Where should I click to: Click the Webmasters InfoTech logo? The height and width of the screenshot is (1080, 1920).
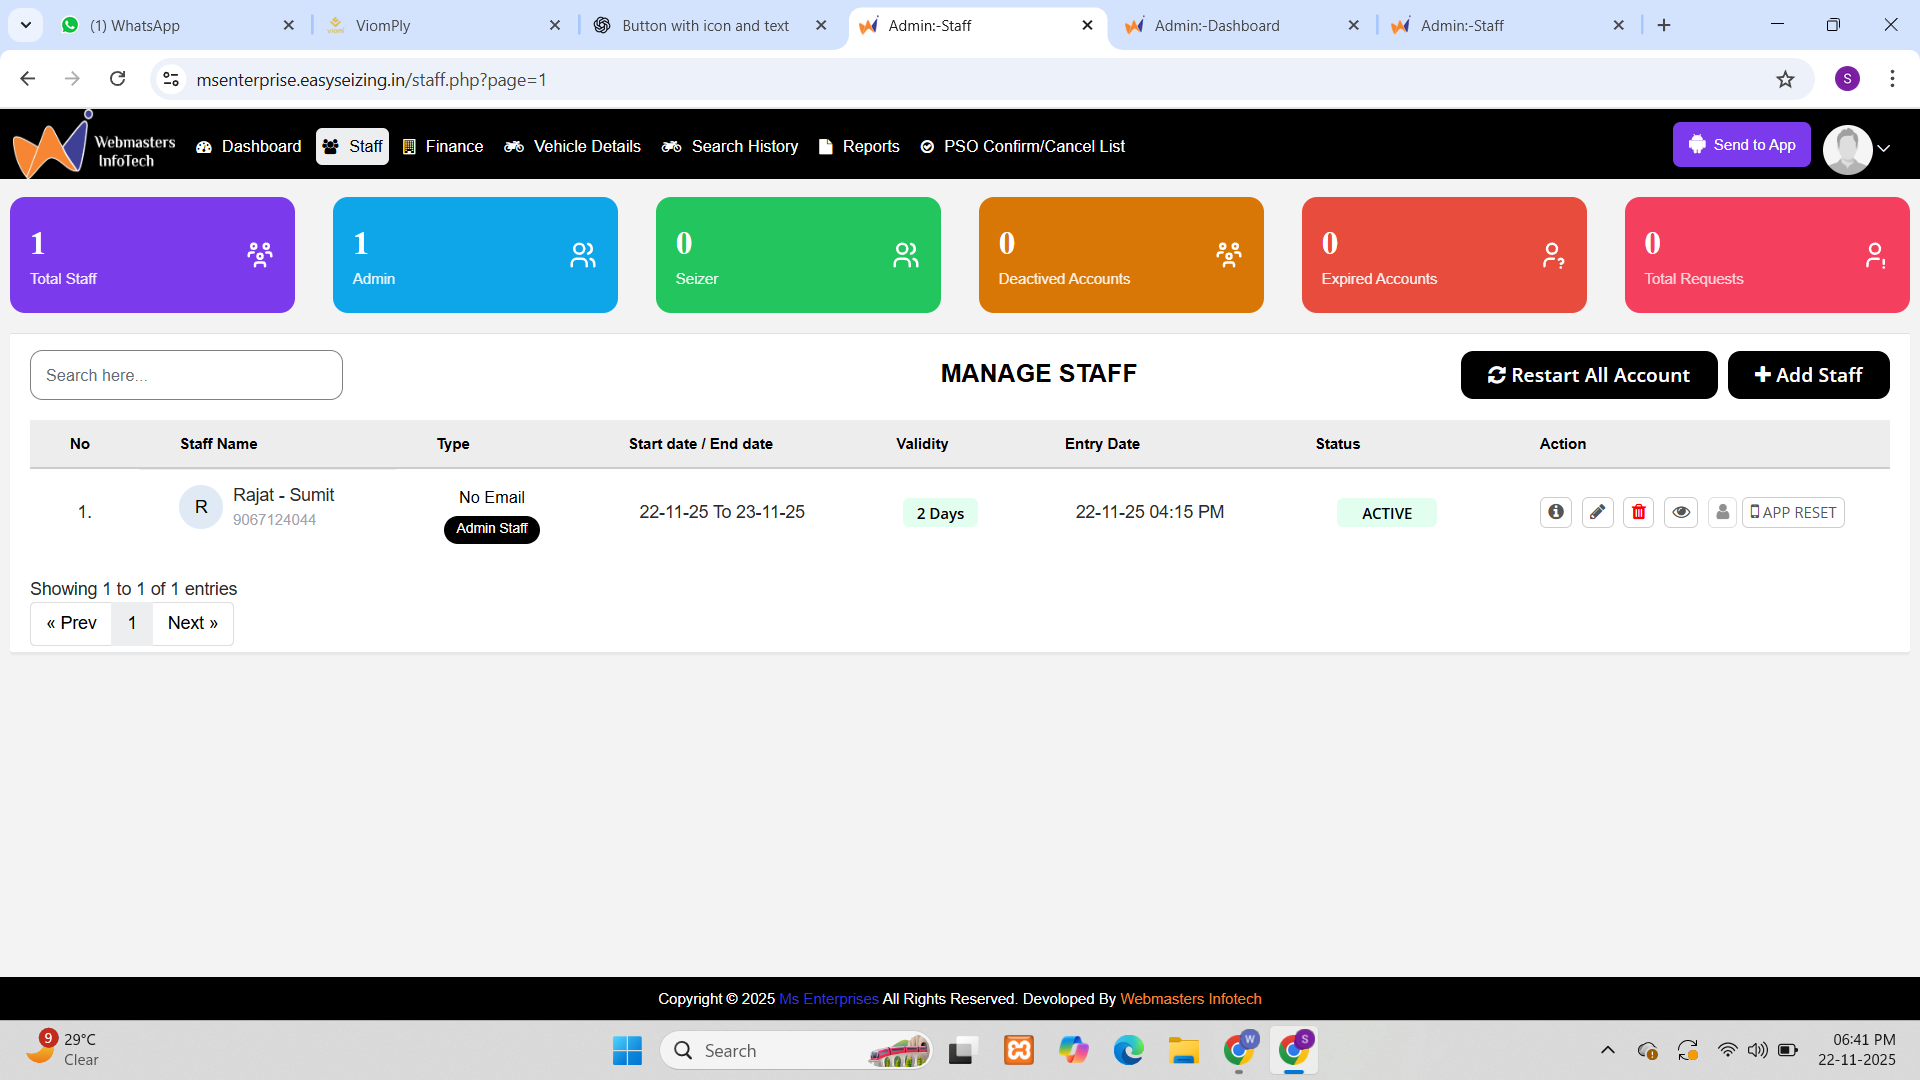pyautogui.click(x=93, y=147)
